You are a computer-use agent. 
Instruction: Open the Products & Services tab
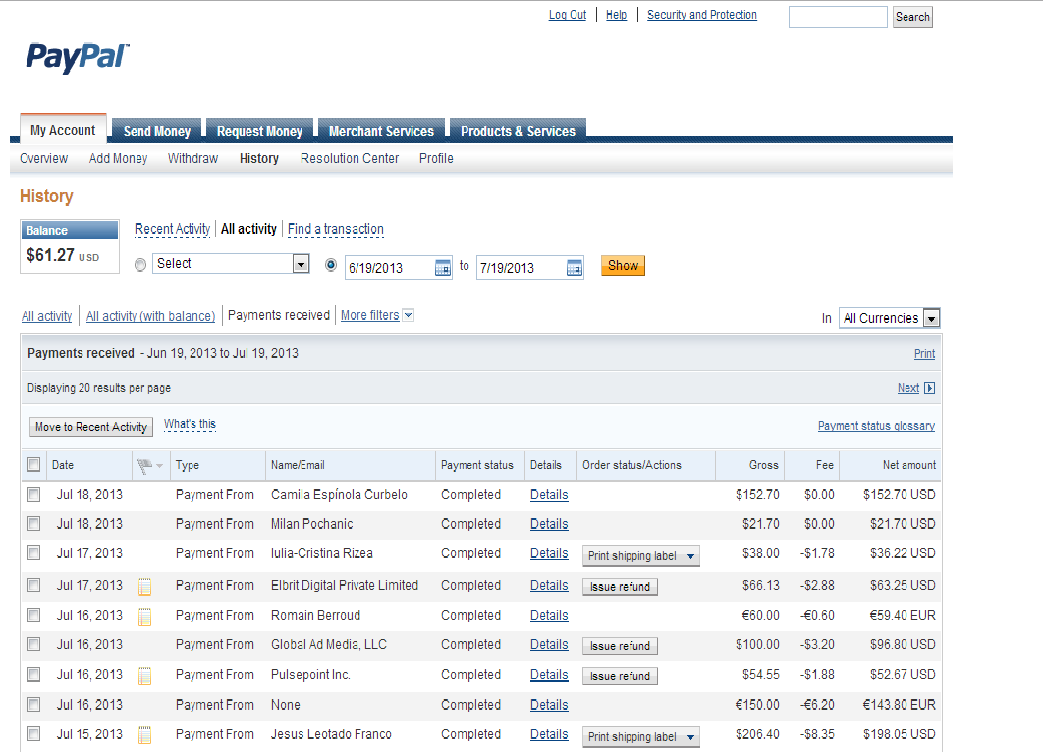pyautogui.click(x=518, y=131)
